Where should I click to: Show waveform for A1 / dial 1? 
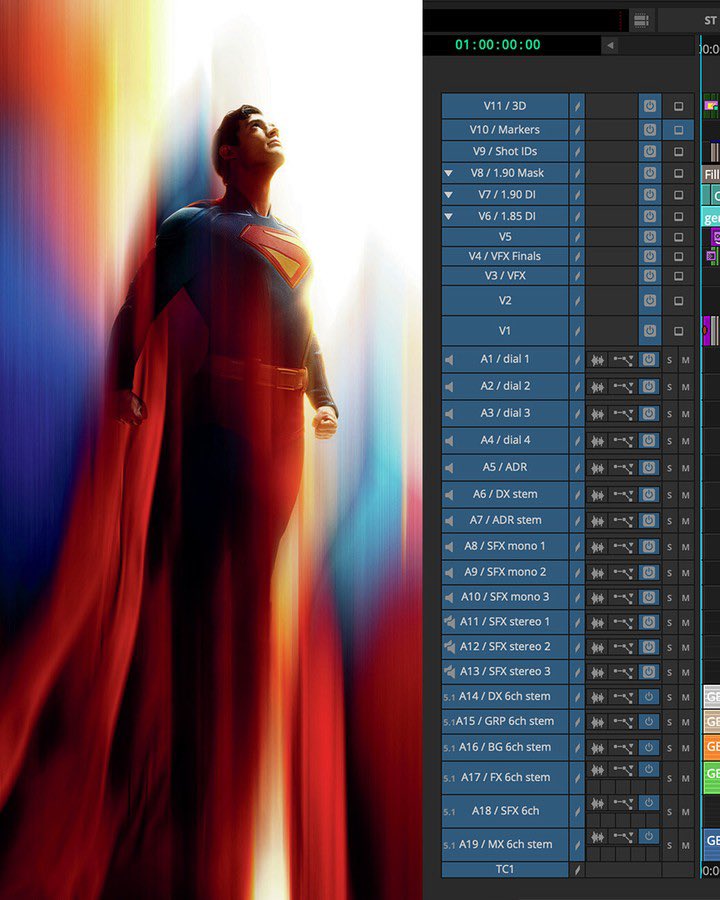(598, 360)
